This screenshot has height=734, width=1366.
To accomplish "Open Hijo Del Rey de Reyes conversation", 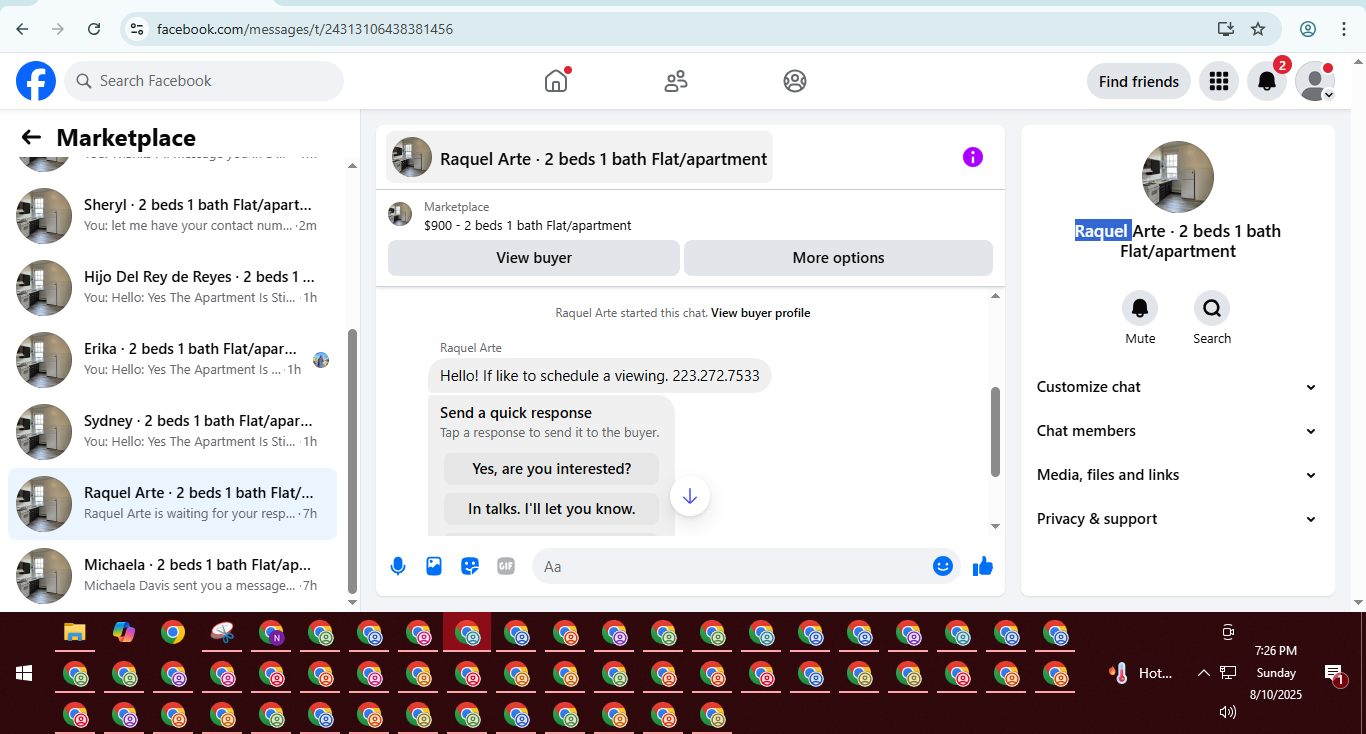I will click(172, 288).
